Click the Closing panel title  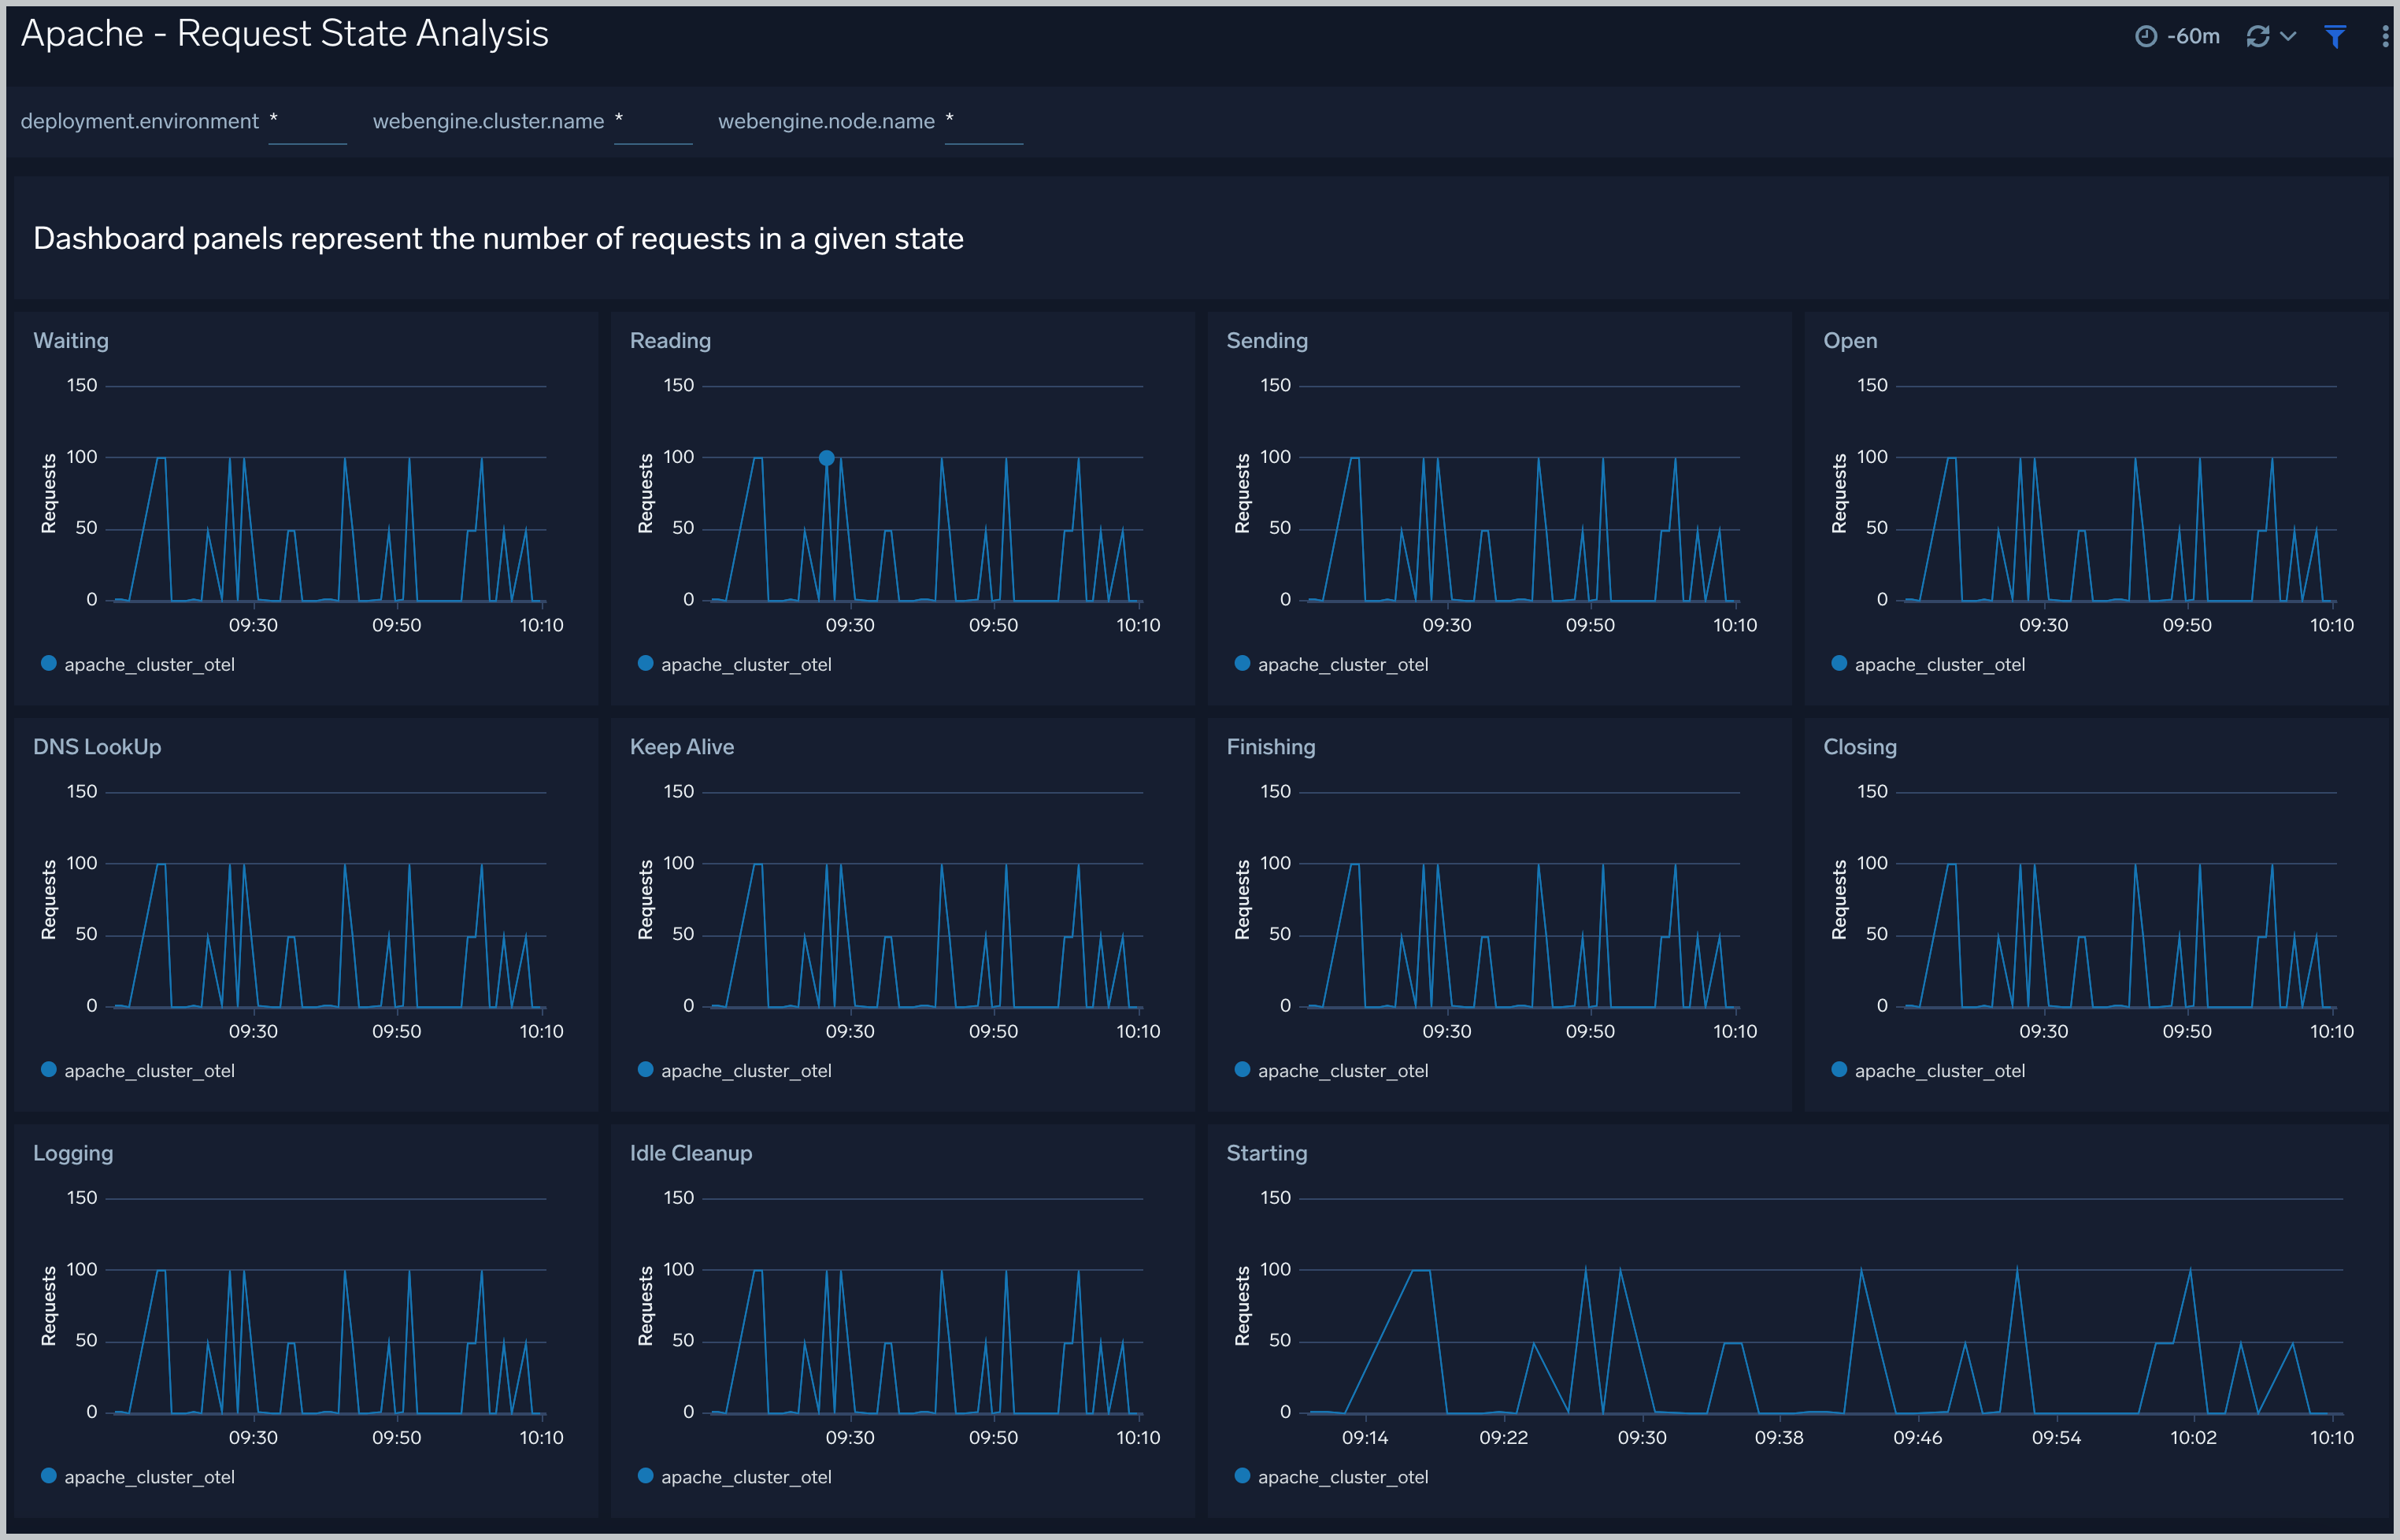(x=1860, y=747)
